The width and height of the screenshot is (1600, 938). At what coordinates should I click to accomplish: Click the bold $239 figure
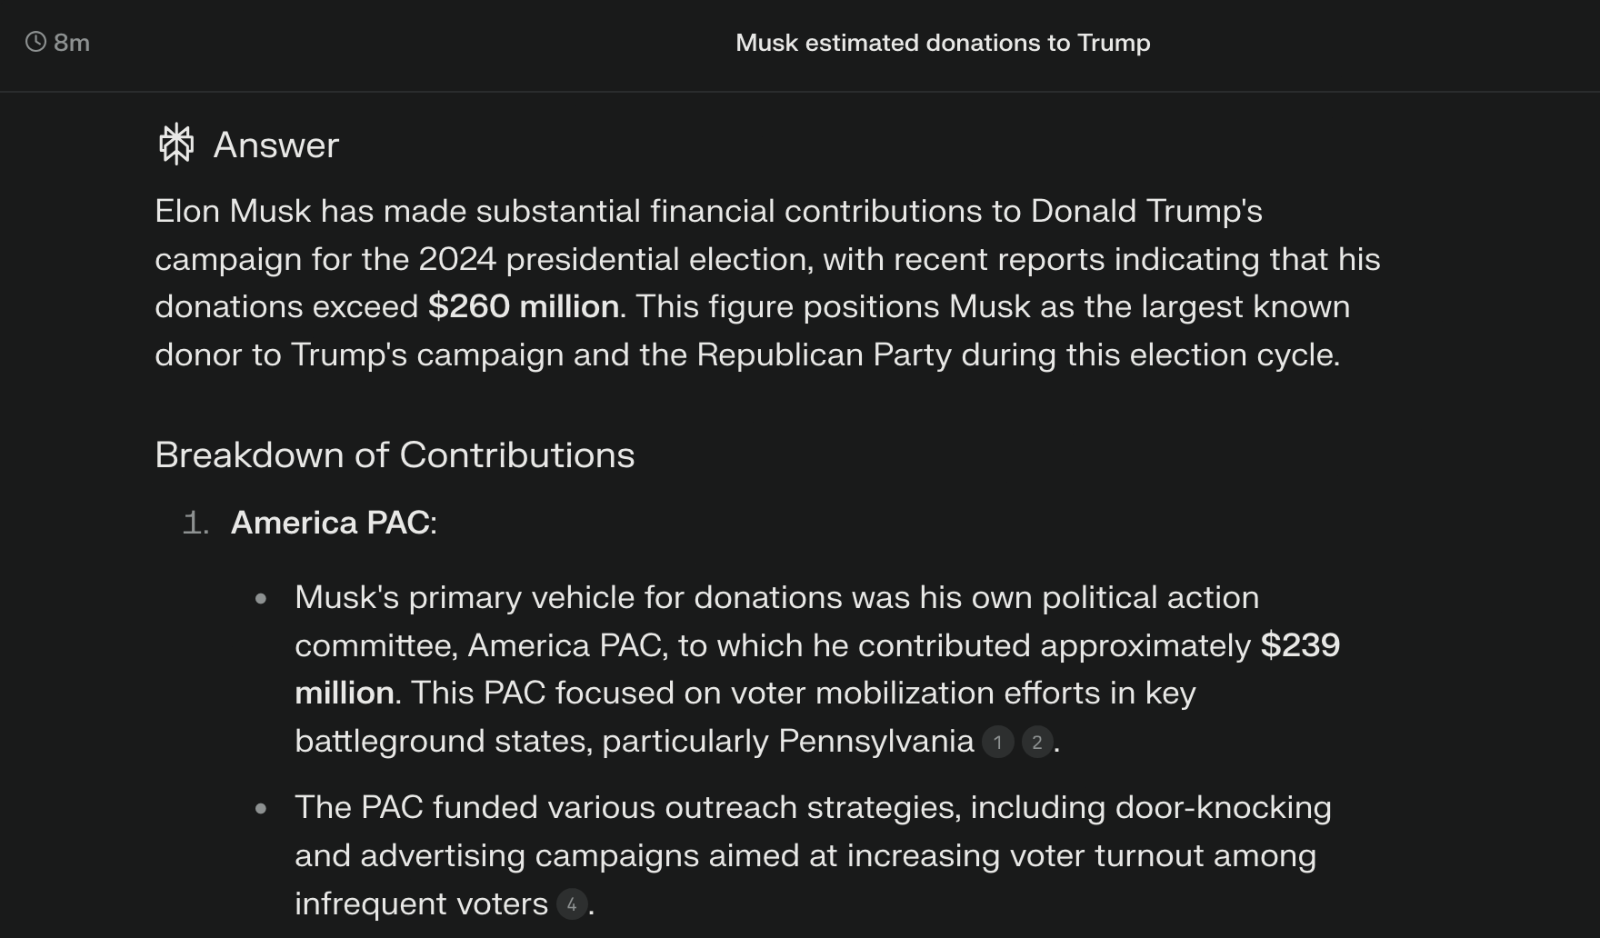click(x=1300, y=645)
